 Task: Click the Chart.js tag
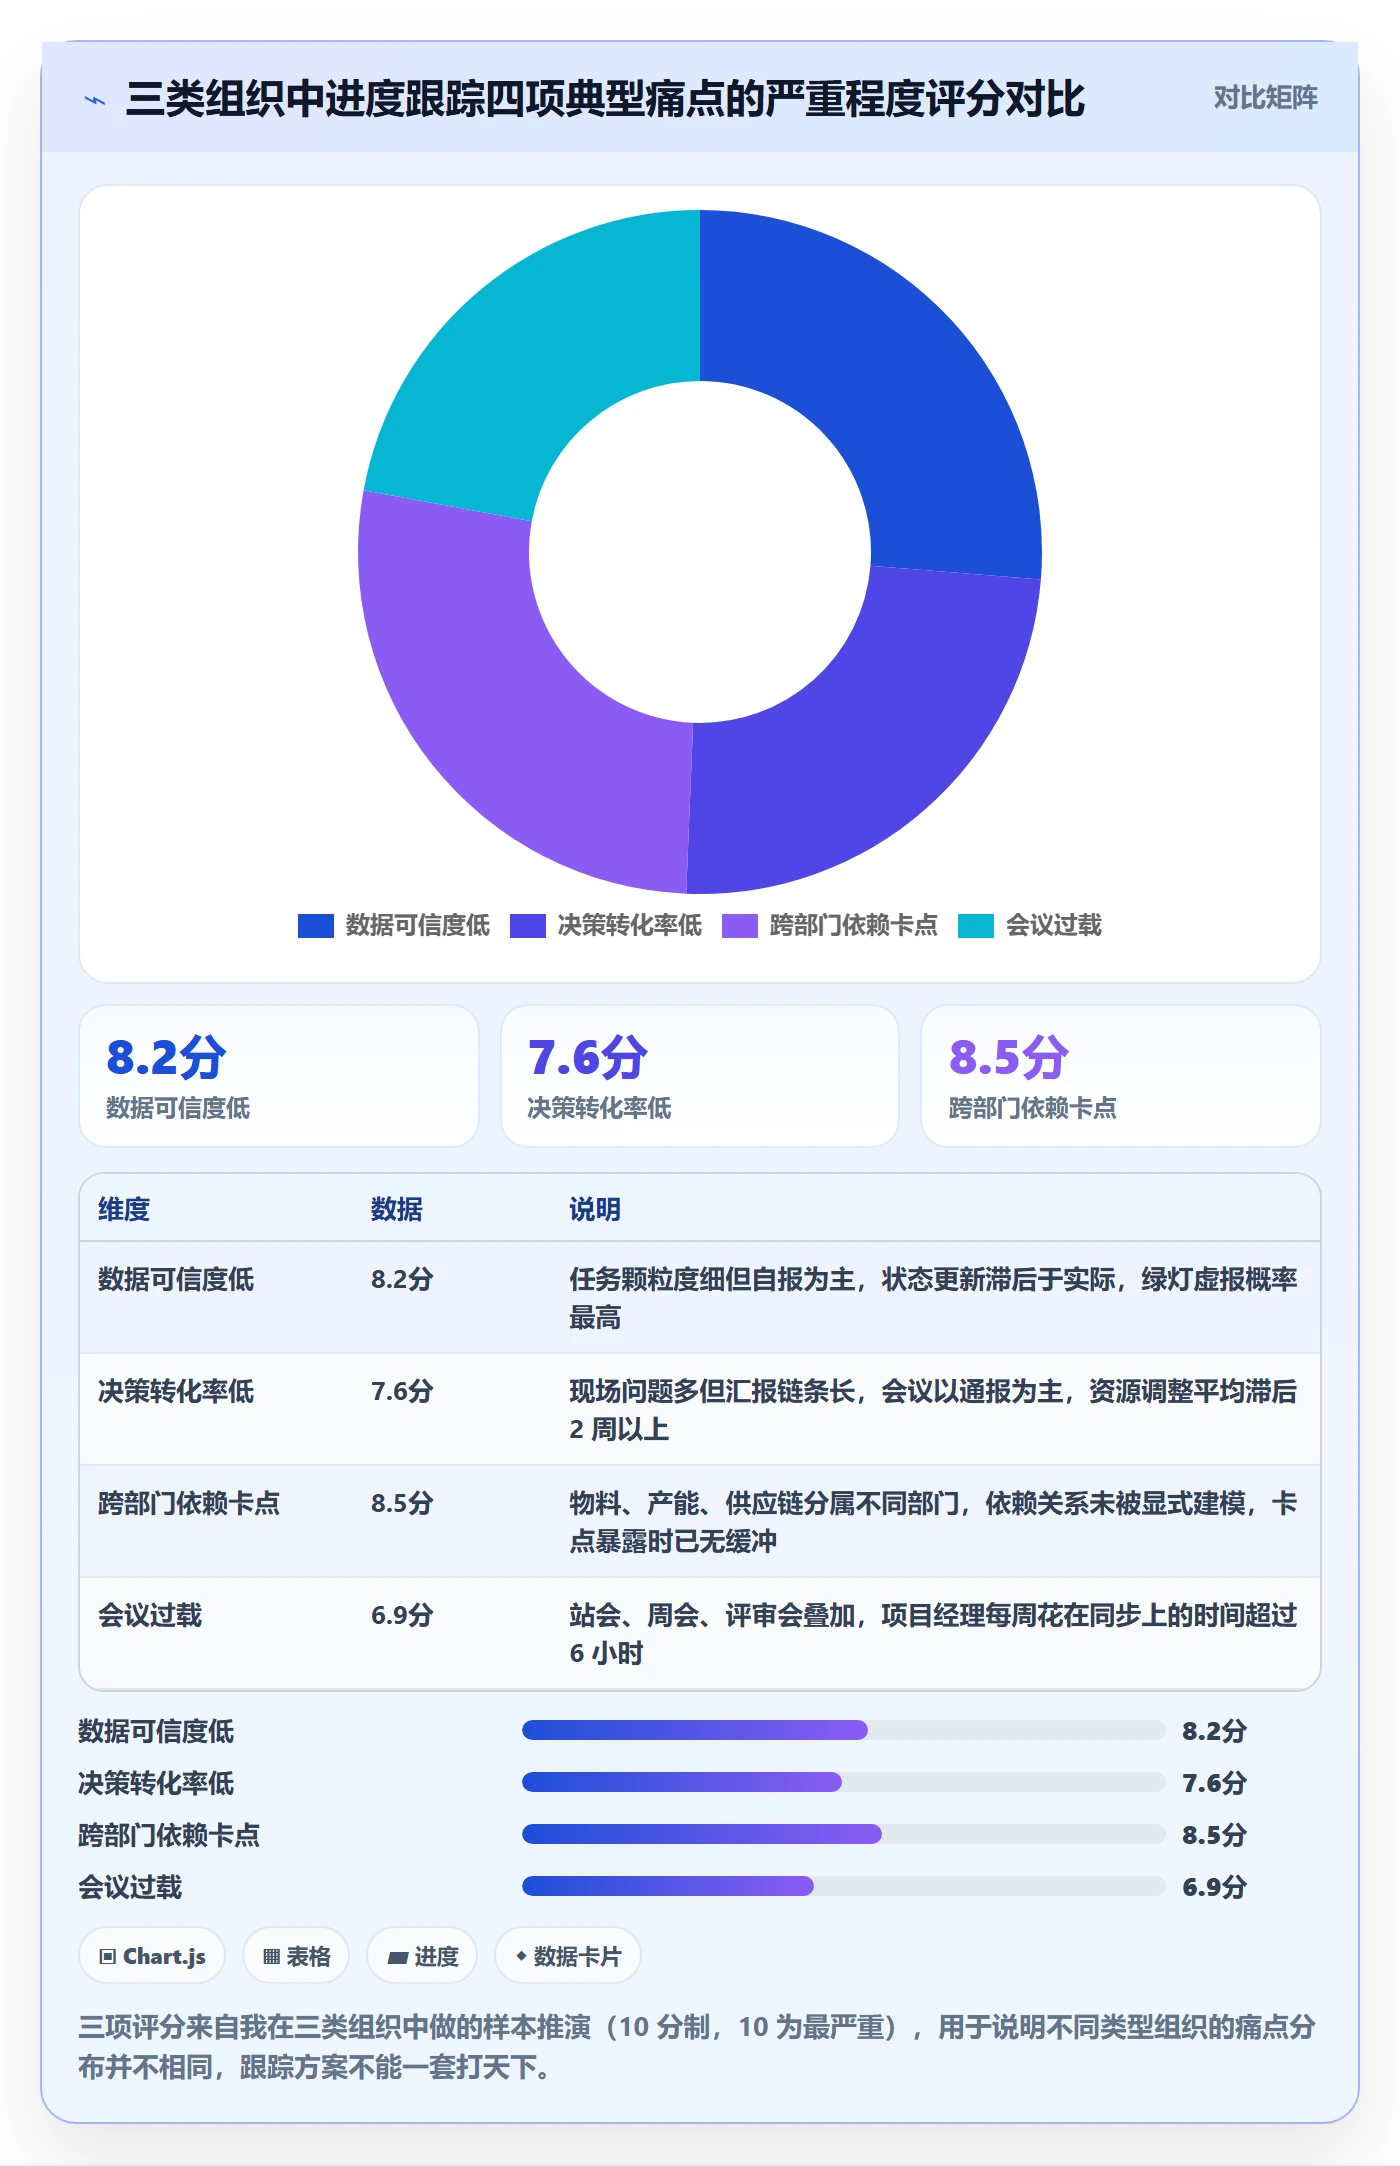click(x=152, y=1956)
